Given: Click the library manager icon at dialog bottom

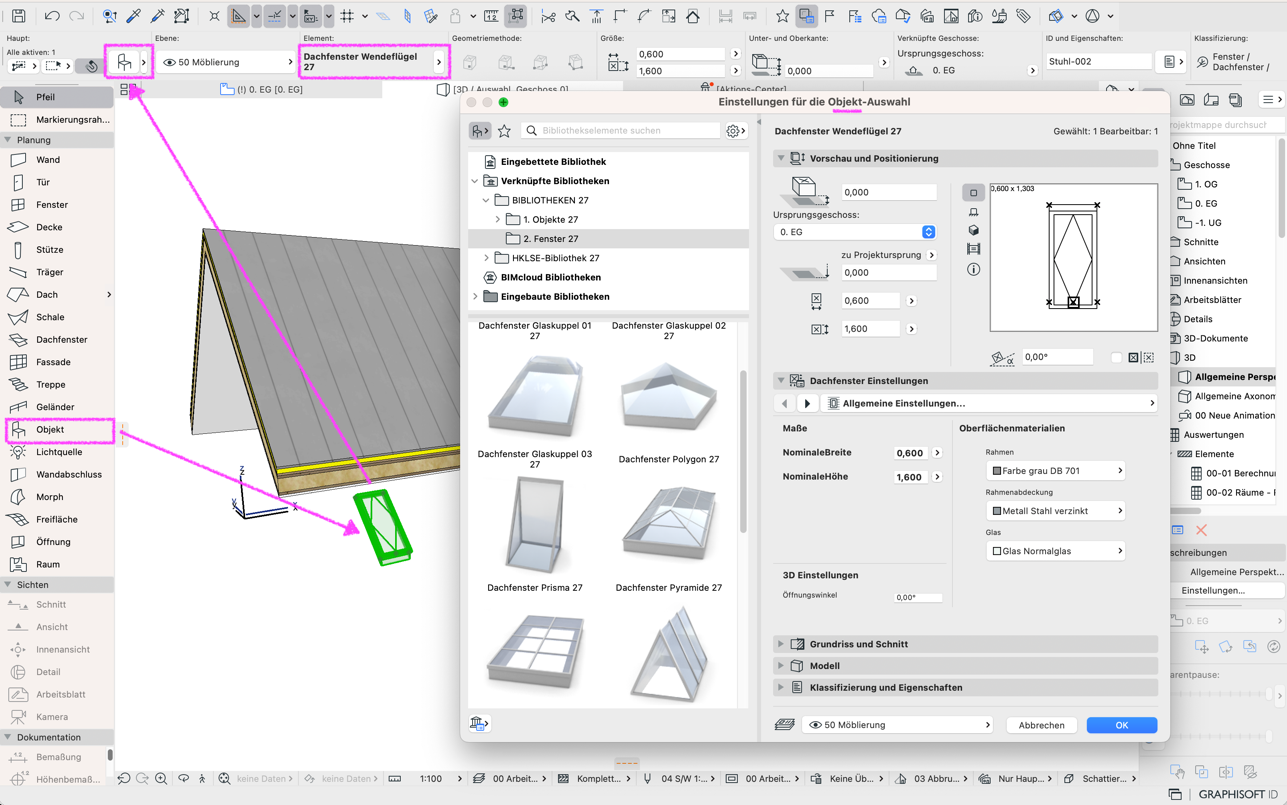Looking at the screenshot, I should (x=479, y=724).
